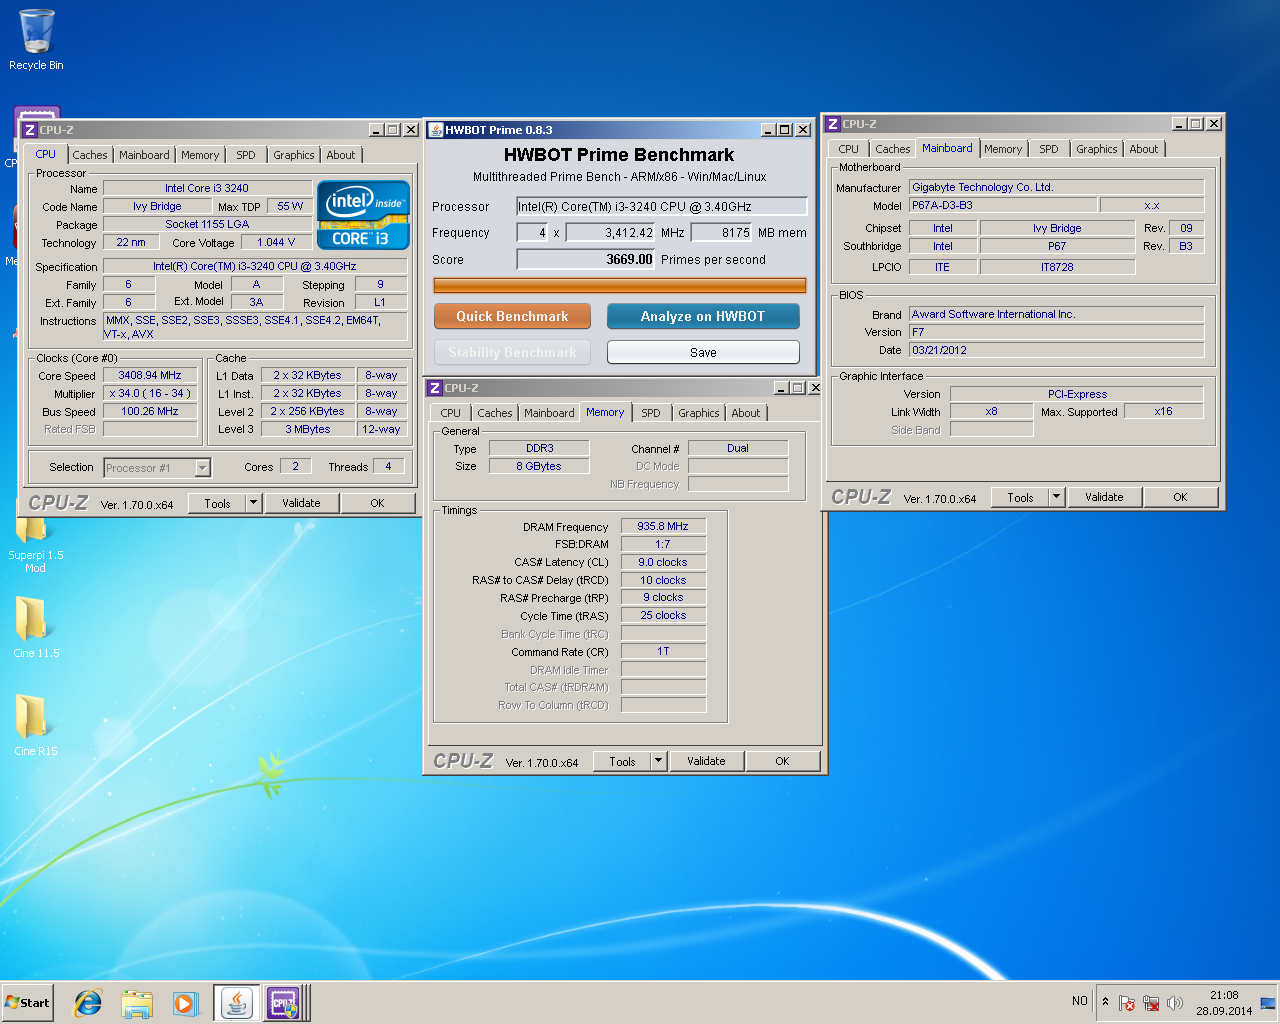Screen dimensions: 1280x1024
Task: Click the HWBOT Prime title bar Java icon
Action: 435,130
